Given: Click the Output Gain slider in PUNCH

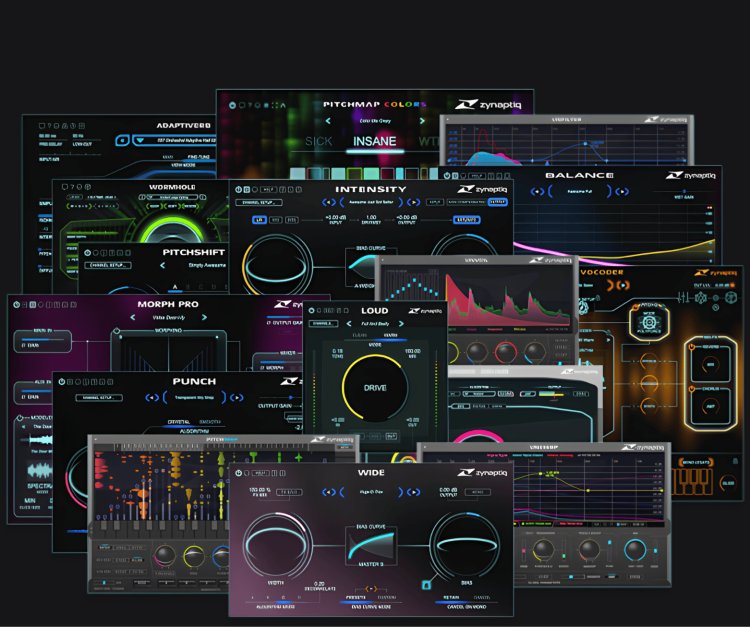Looking at the screenshot, I should tap(280, 398).
